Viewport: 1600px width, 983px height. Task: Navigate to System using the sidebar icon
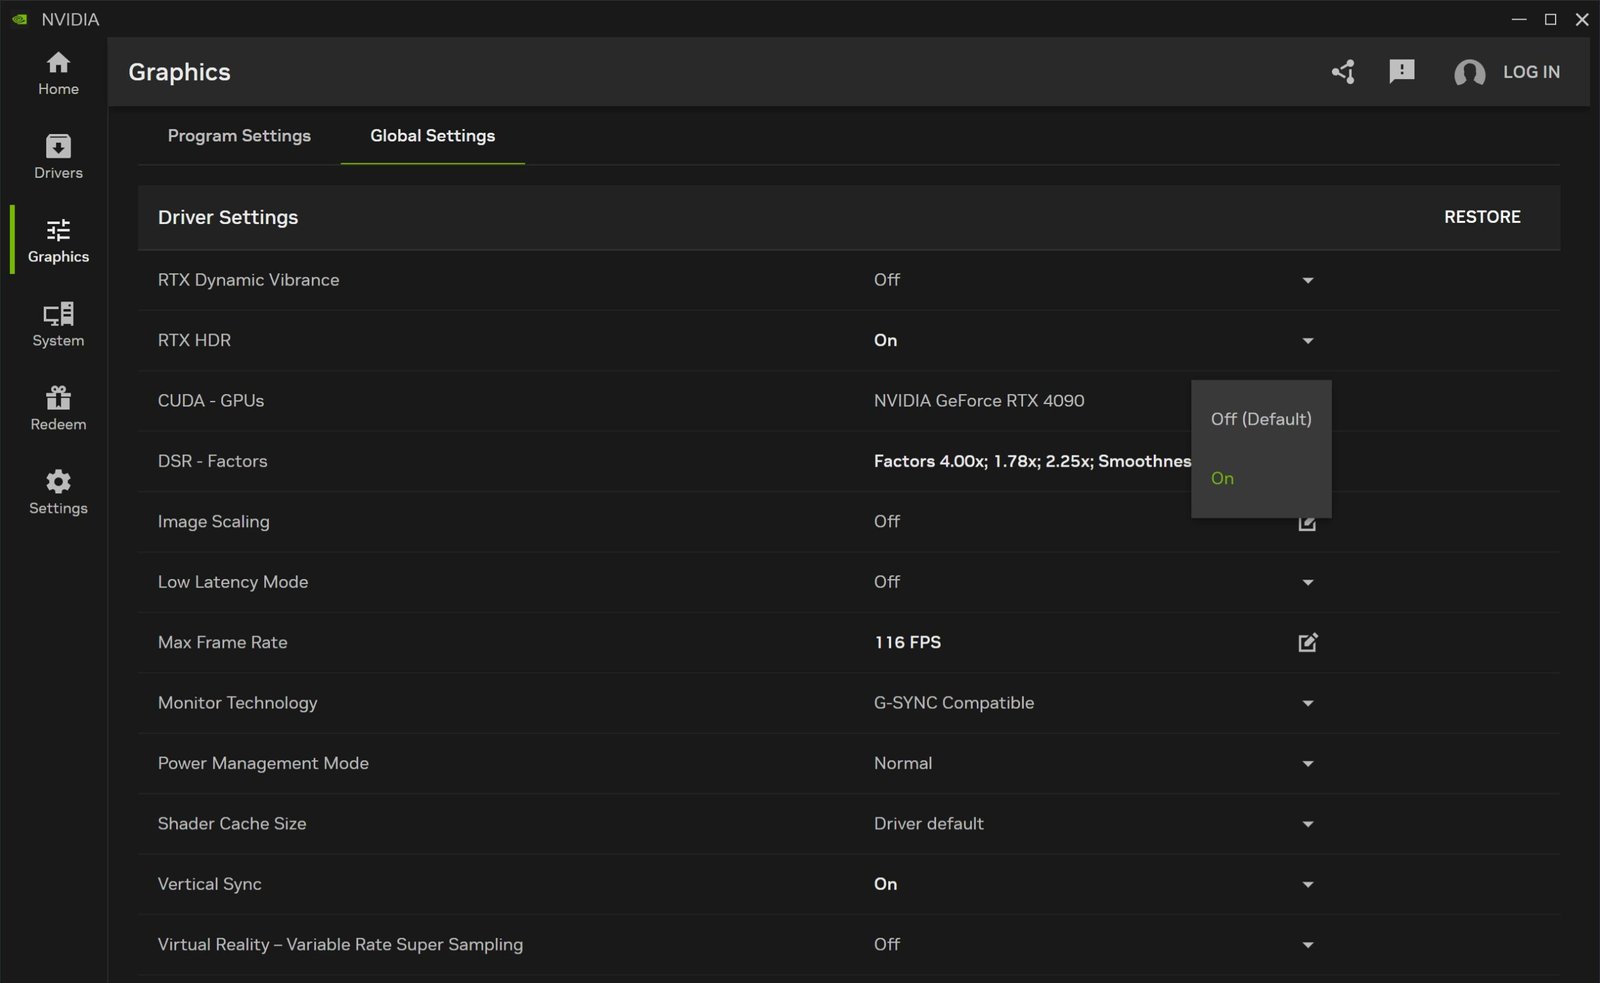[x=57, y=324]
